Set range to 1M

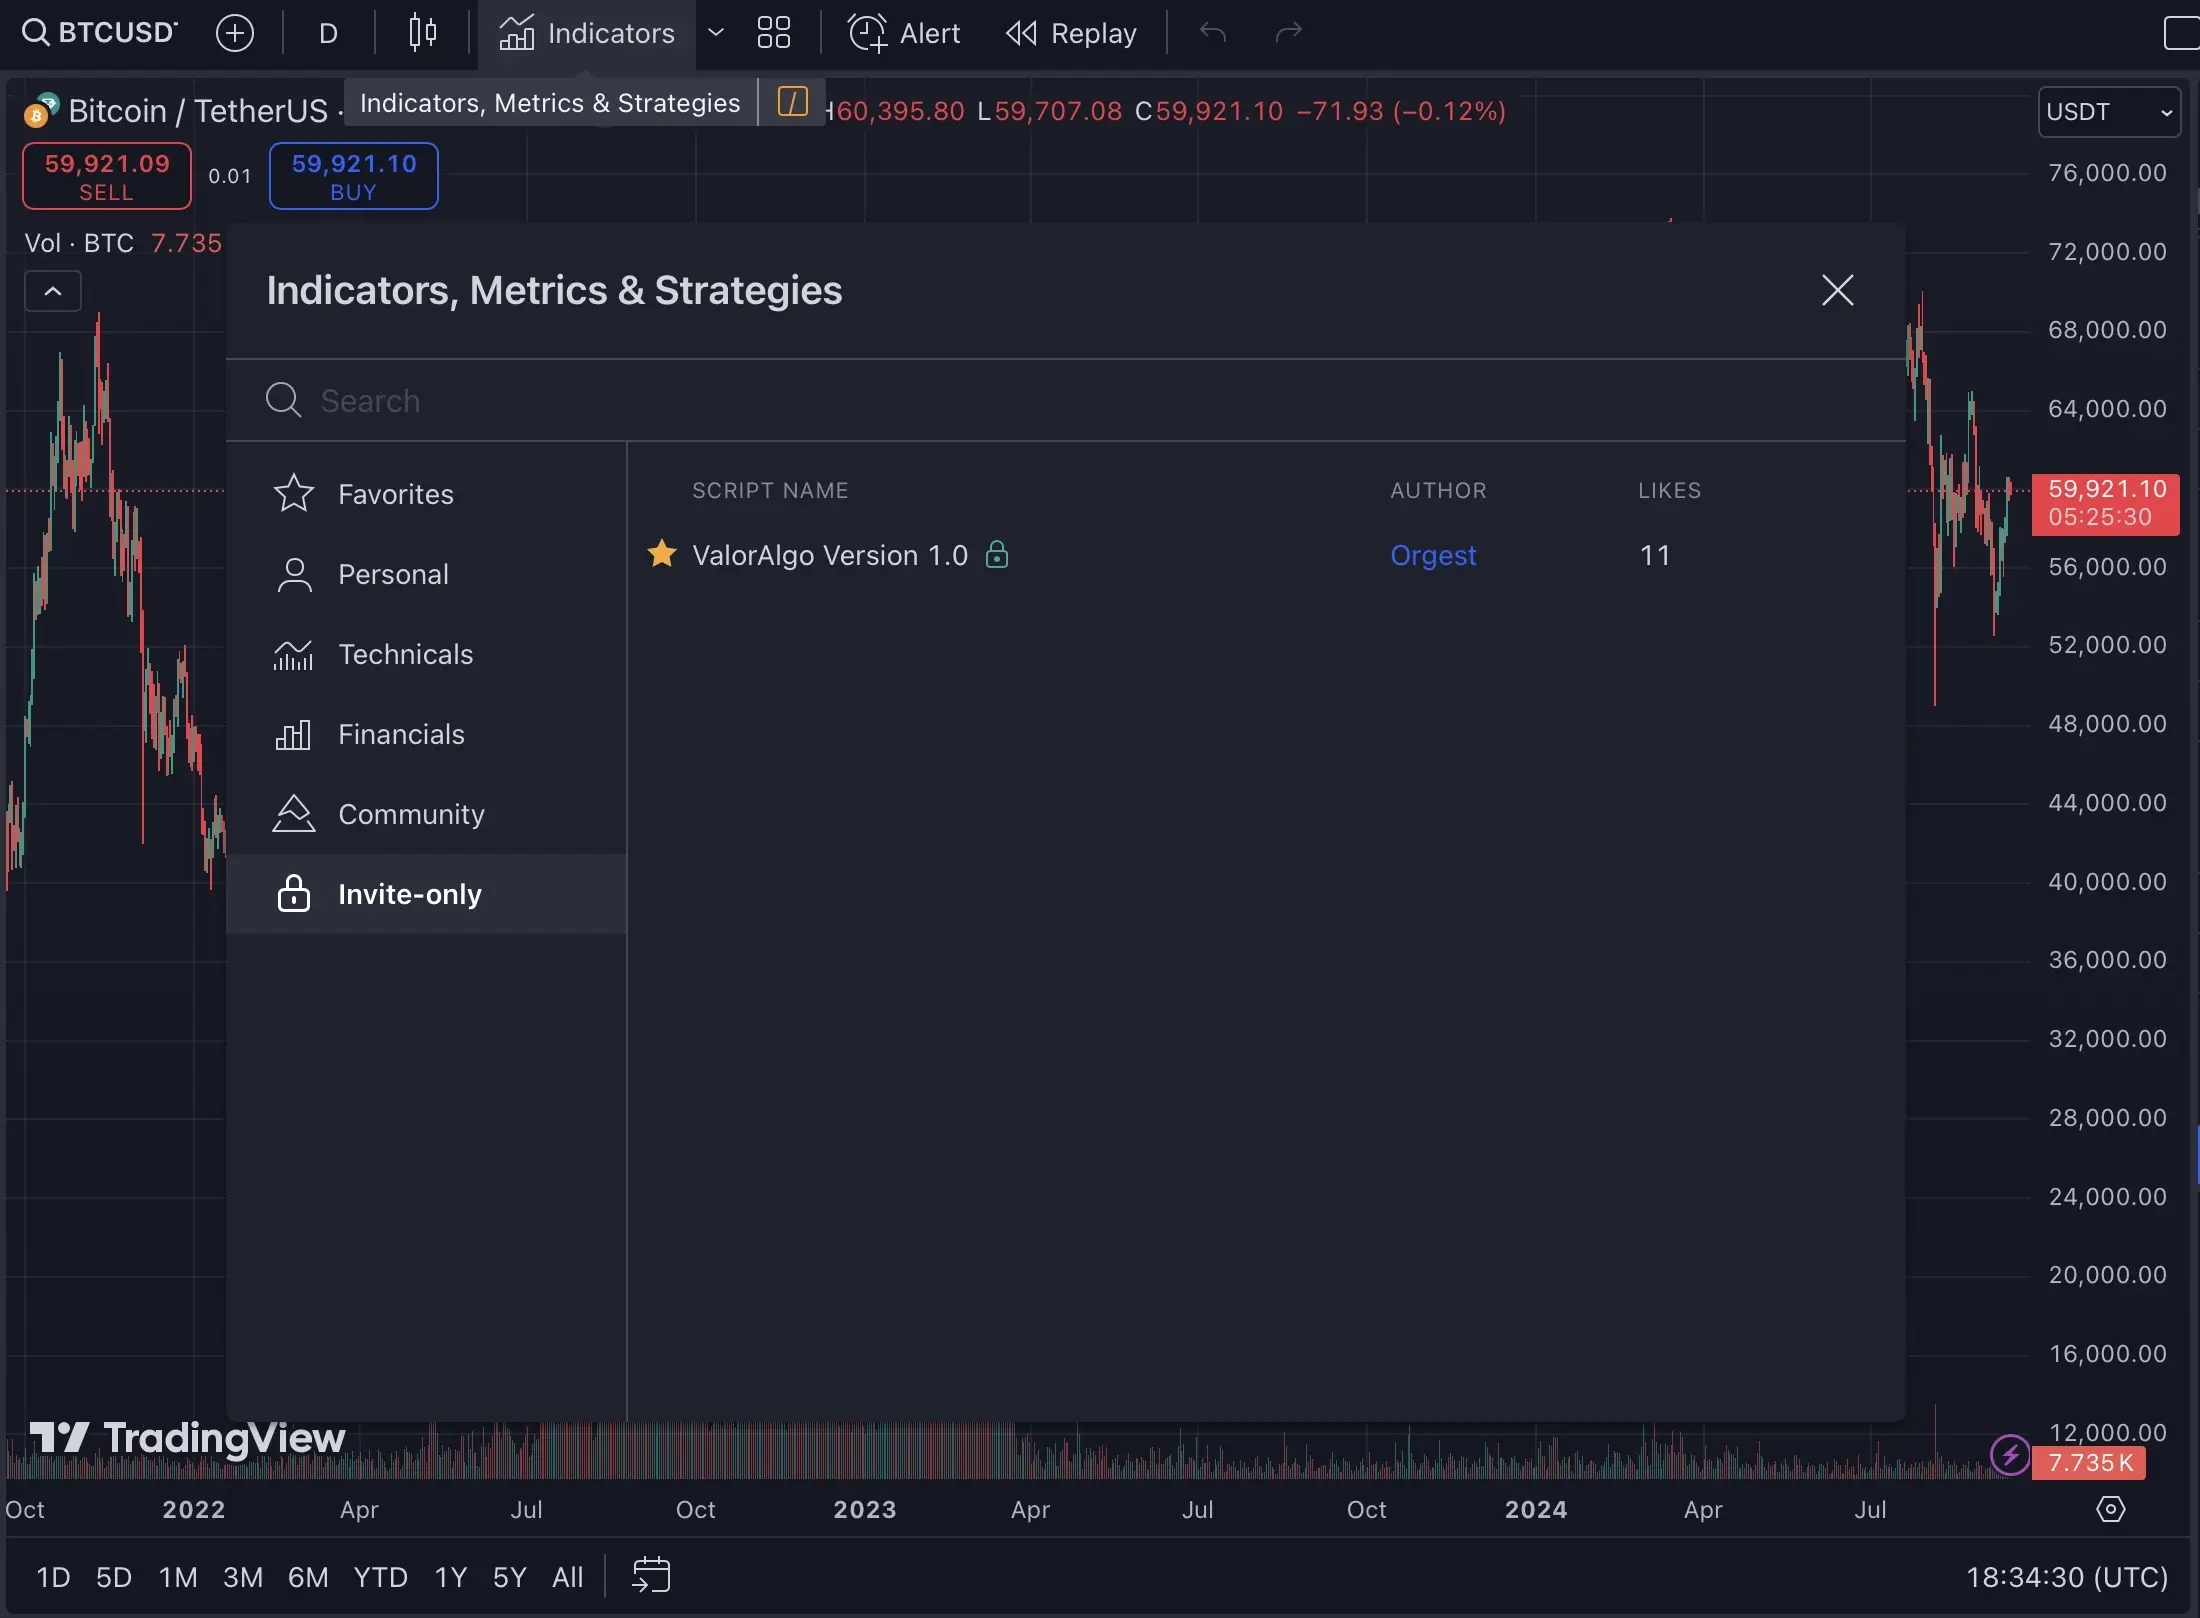[178, 1577]
